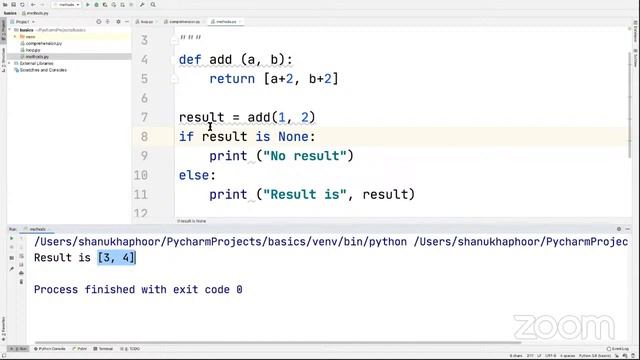The width and height of the screenshot is (640, 360).
Task: Click the Debug bug icon in the top toolbar
Action: (x=96, y=4)
